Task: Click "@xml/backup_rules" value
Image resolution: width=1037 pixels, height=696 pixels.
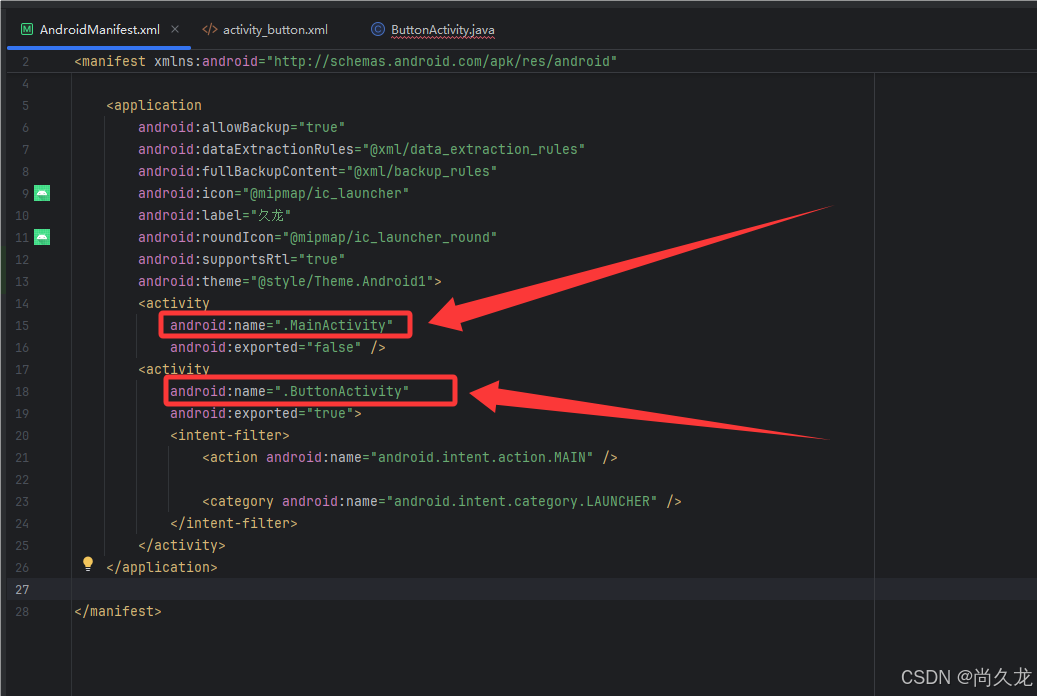Action: point(422,171)
